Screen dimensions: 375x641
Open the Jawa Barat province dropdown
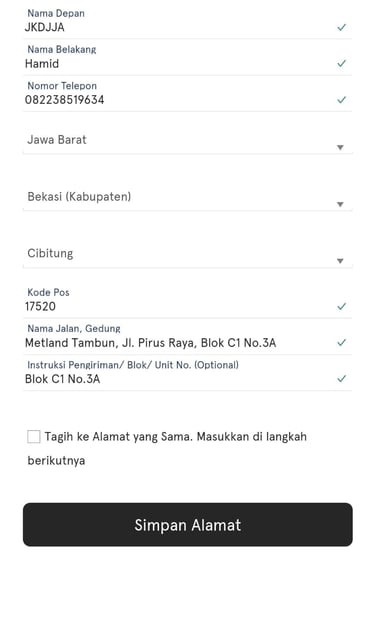188,140
